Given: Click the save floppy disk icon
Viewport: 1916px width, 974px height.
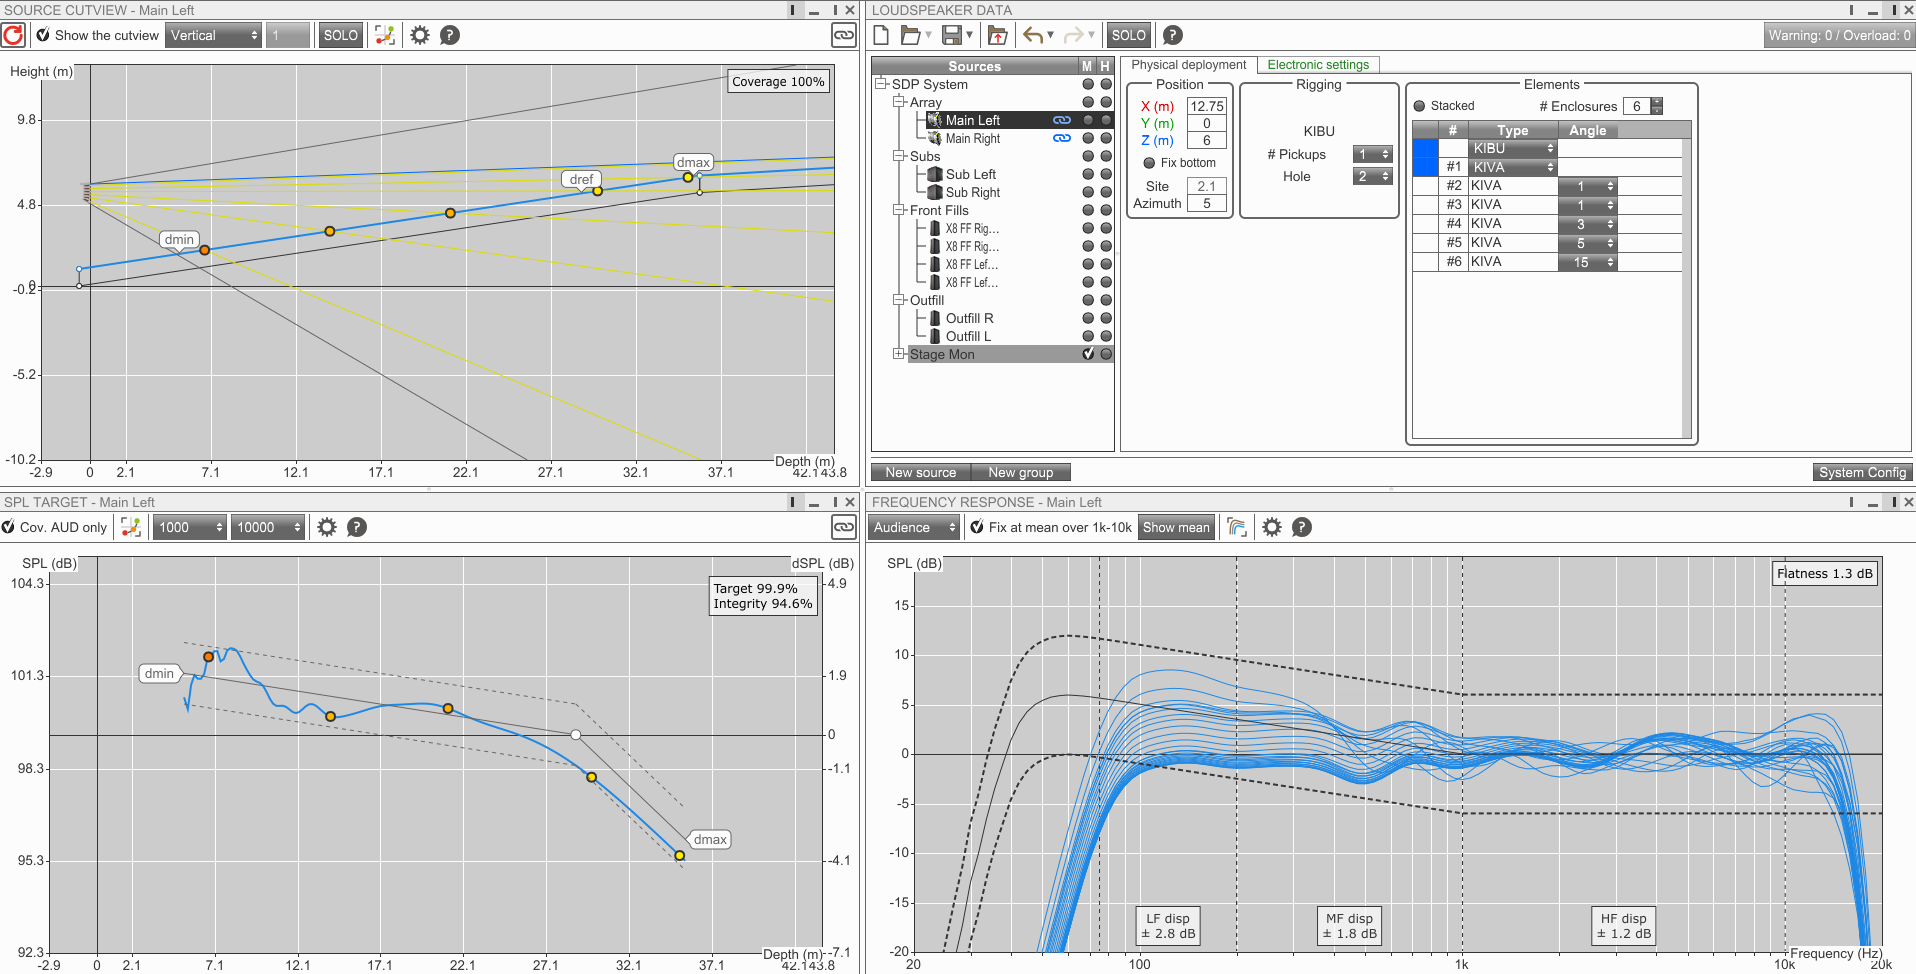Looking at the screenshot, I should click(x=952, y=35).
